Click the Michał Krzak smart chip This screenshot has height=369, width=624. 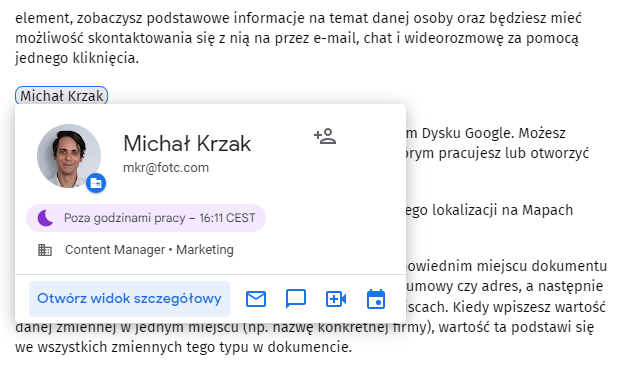pyautogui.click(x=61, y=96)
